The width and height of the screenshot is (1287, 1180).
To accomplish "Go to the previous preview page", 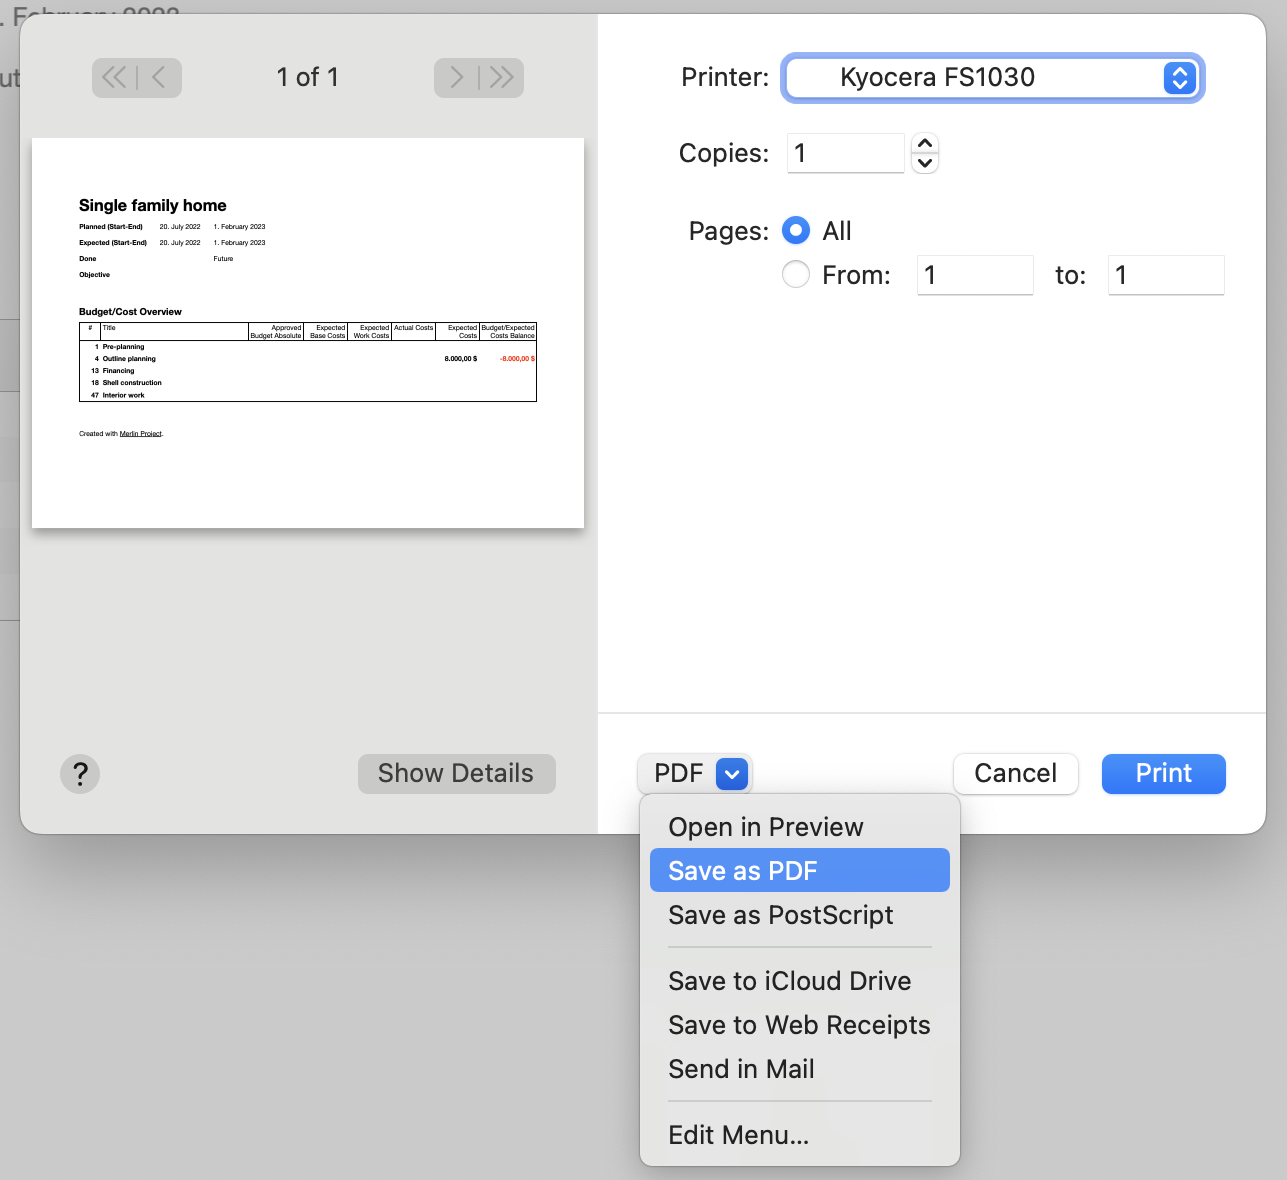I will coord(160,78).
